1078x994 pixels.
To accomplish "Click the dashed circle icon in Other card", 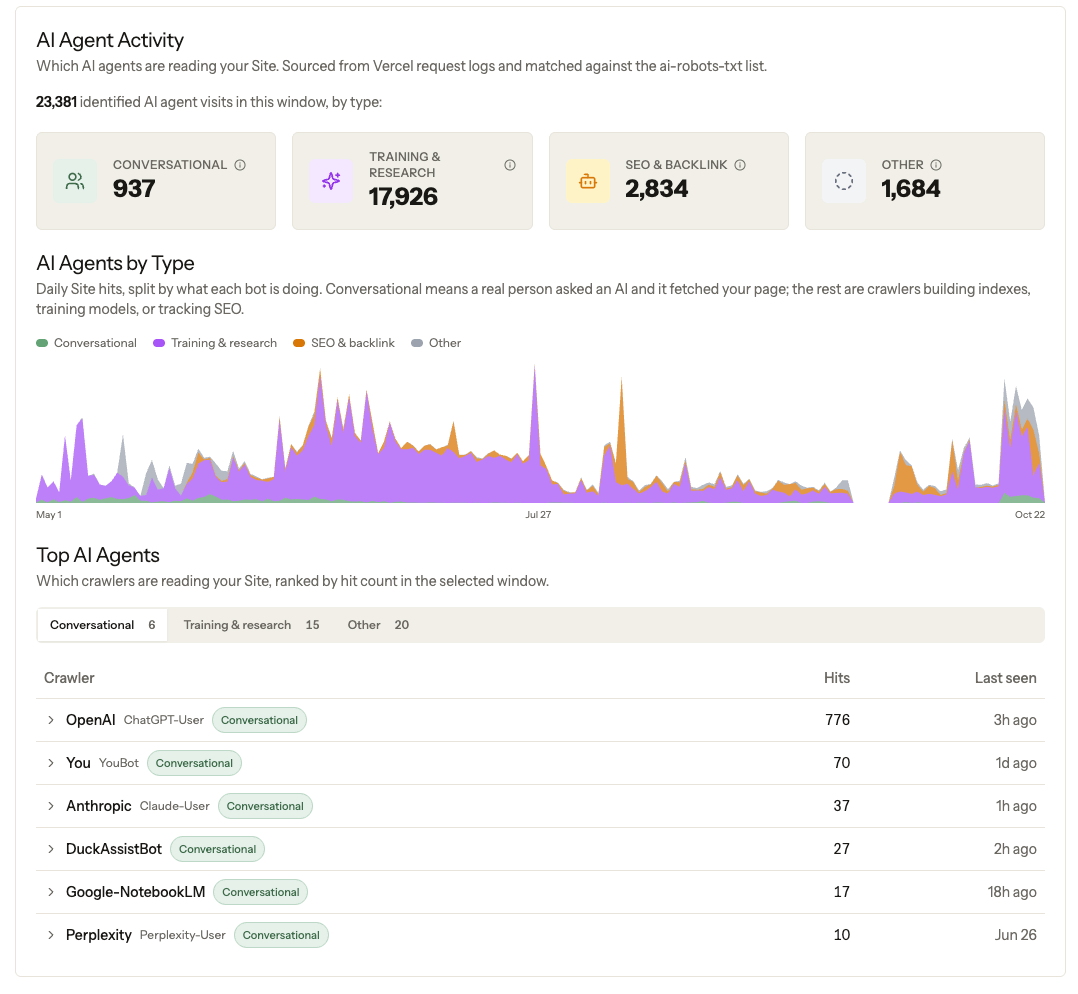I will pos(844,181).
